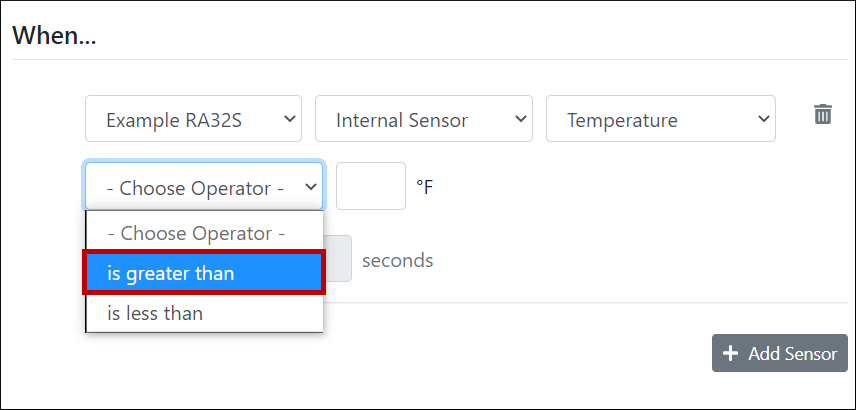
Task: Click the plus icon on Add Sensor
Action: coord(731,353)
